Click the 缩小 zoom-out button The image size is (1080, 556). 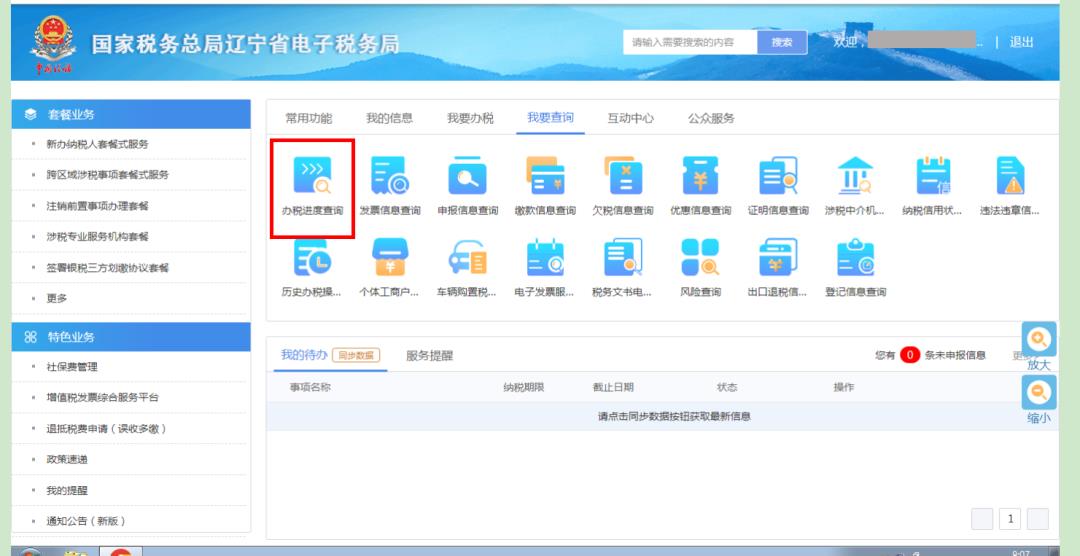1039,400
